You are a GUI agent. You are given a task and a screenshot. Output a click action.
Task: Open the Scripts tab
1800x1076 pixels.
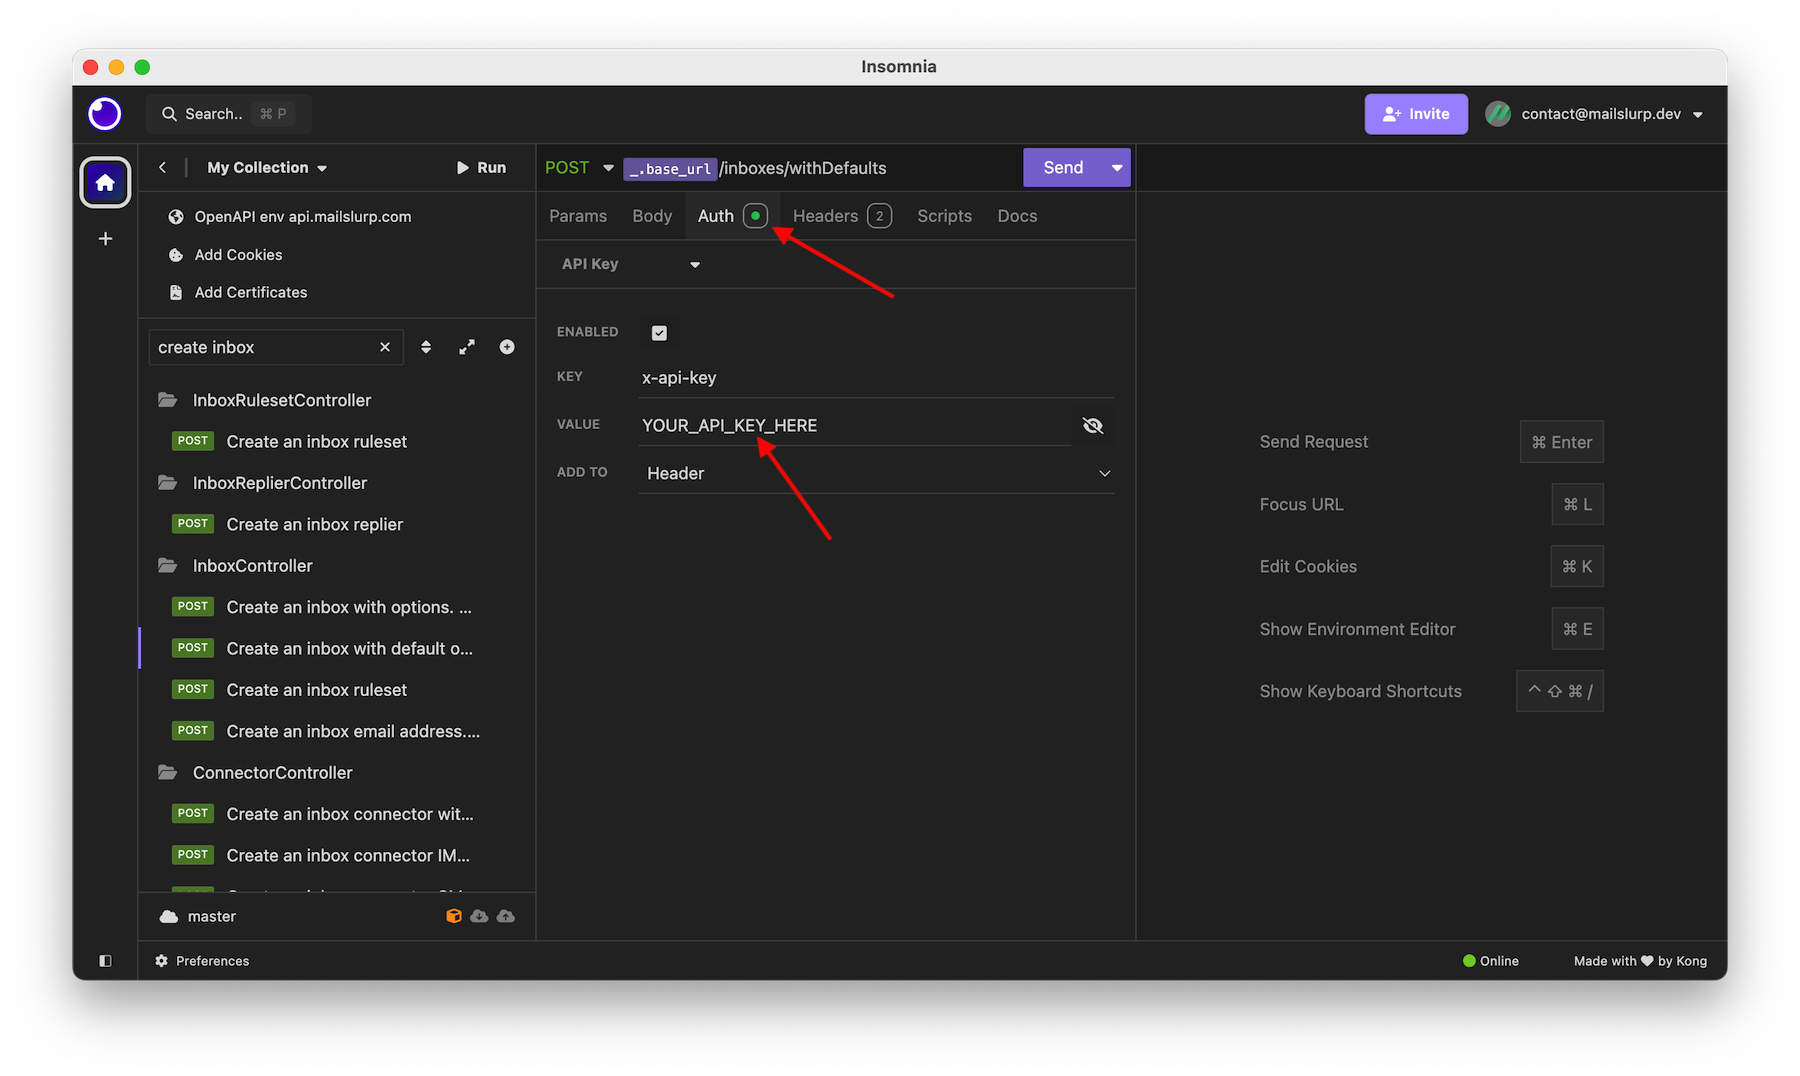coord(944,216)
